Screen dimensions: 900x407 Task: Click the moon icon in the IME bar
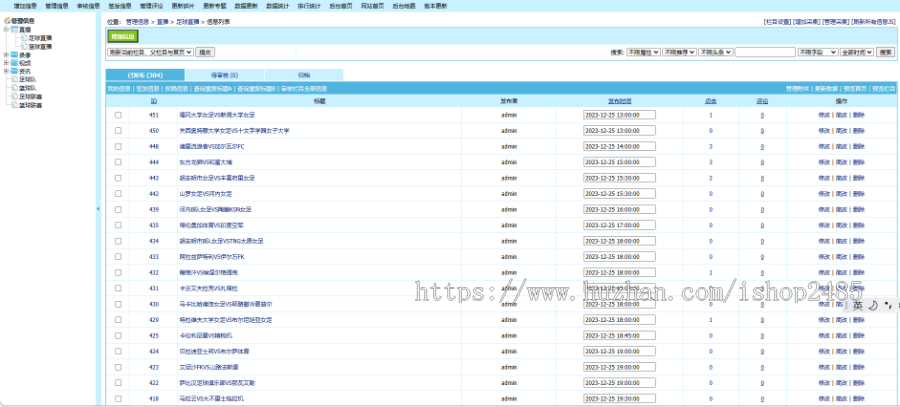pos(872,305)
